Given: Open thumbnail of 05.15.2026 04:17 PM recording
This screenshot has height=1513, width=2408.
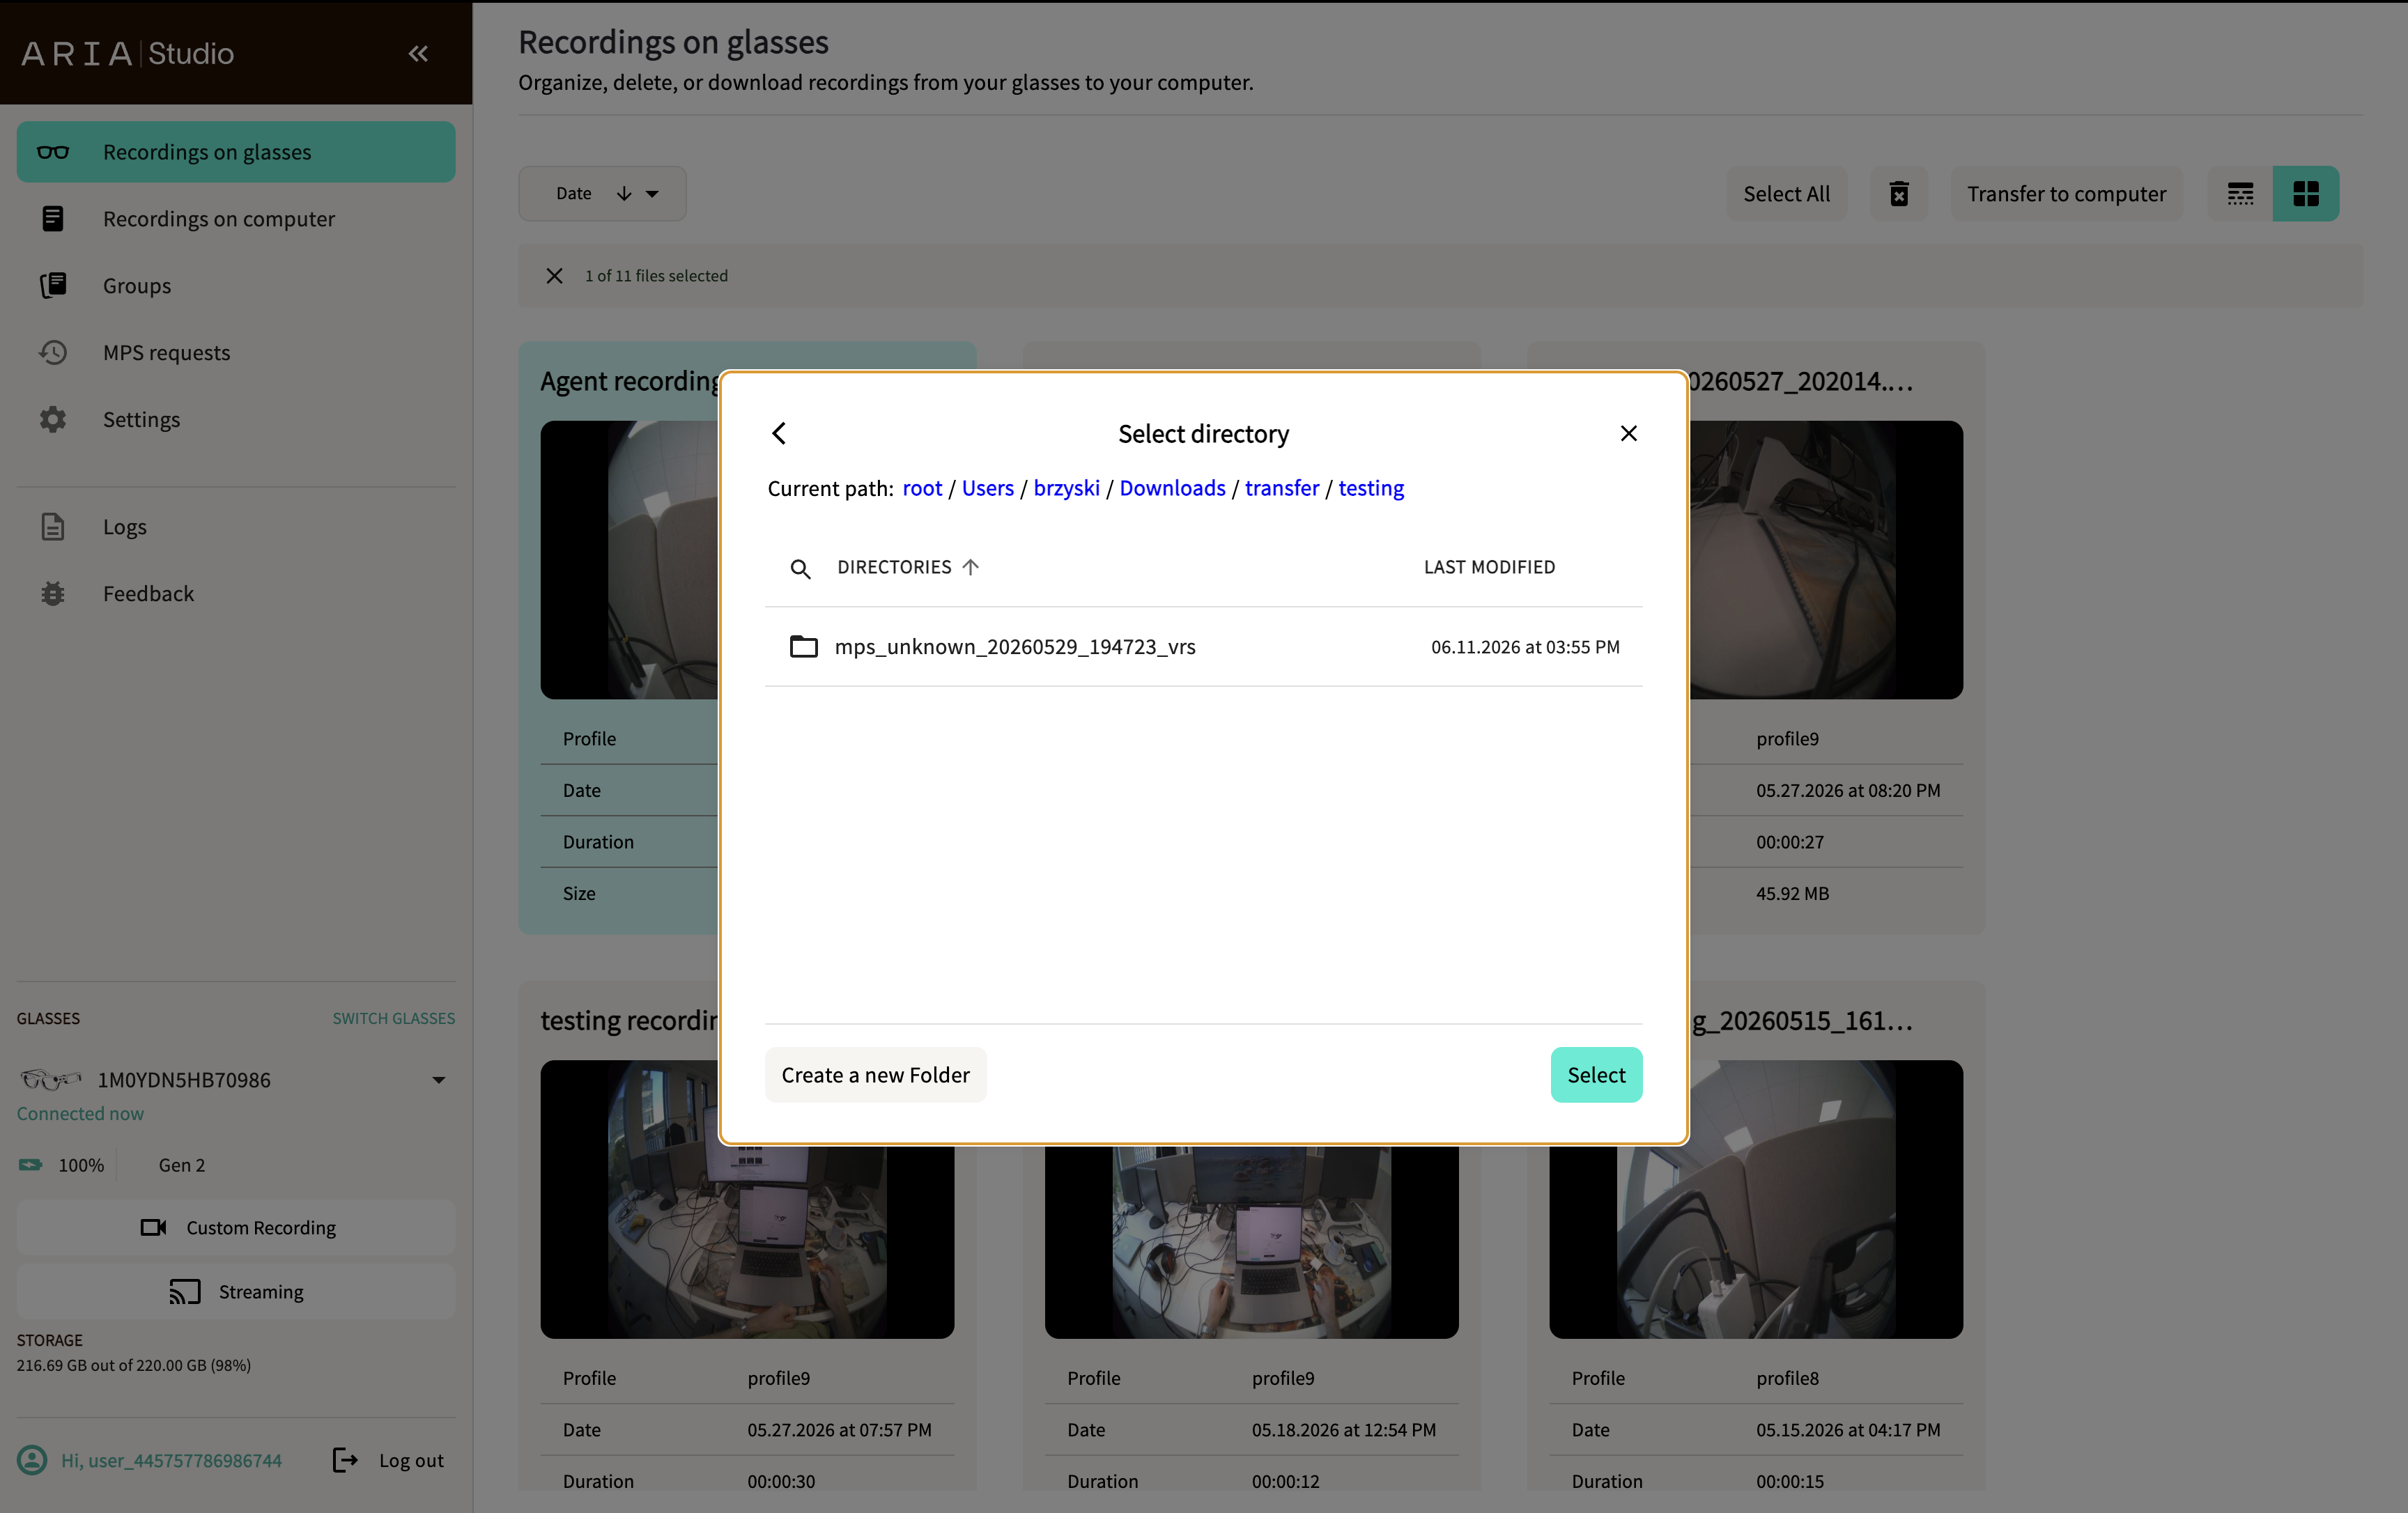Looking at the screenshot, I should 1756,1242.
